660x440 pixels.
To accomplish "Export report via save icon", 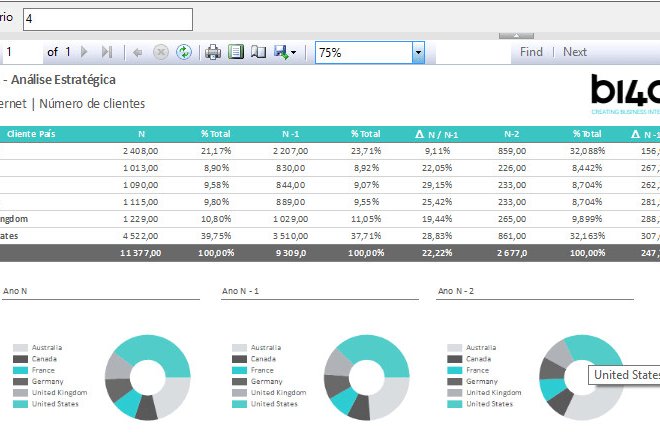I will coord(281,52).
